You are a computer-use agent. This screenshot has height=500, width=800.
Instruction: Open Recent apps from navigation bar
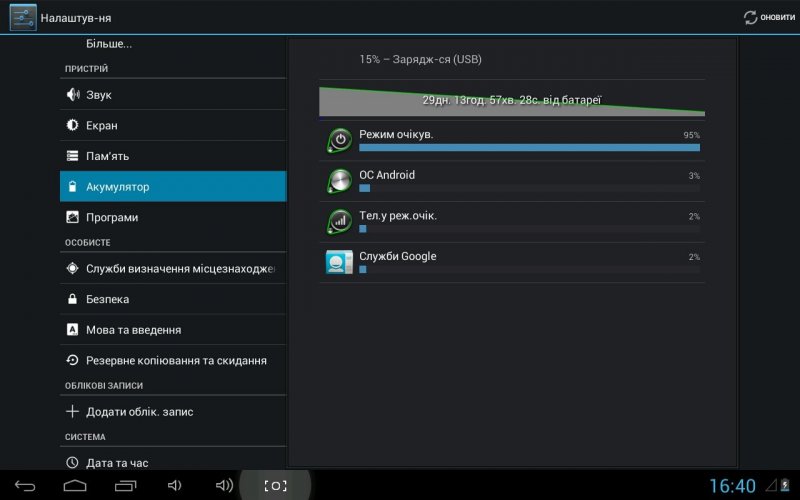126,485
